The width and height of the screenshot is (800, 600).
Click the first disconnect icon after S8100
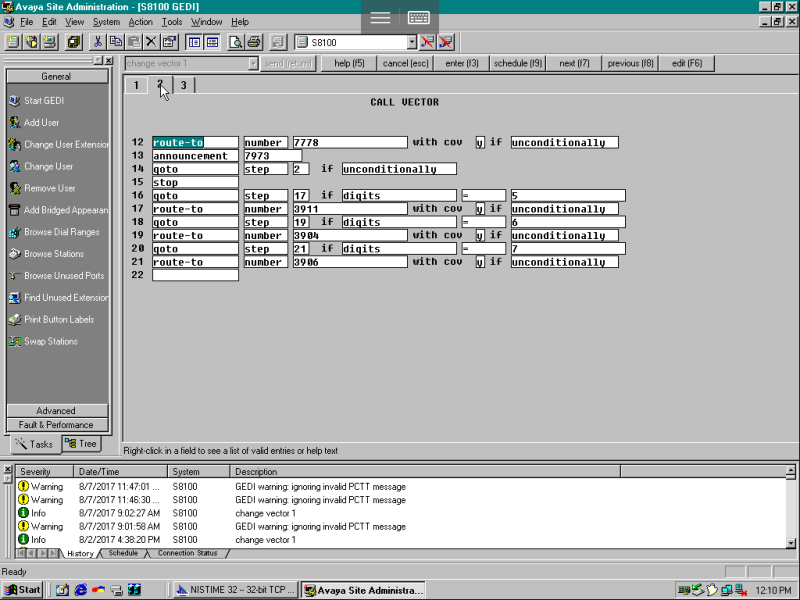coord(427,42)
